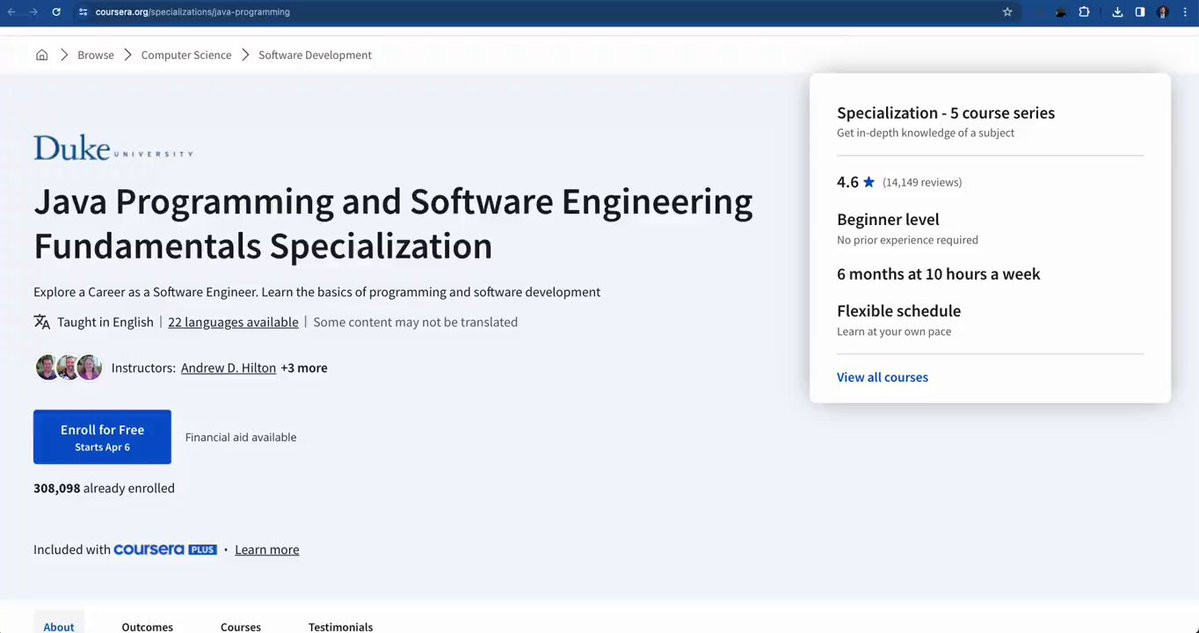Click View all courses link
Image resolution: width=1199 pixels, height=633 pixels.
882,377
